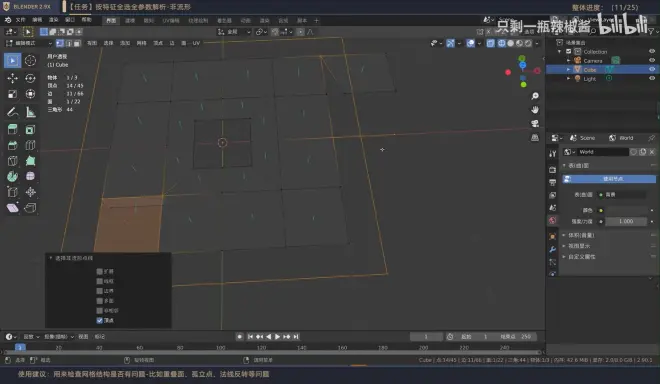This screenshot has width=660, height=384.
Task: Hide the Cube object in outliner
Action: [x=652, y=69]
